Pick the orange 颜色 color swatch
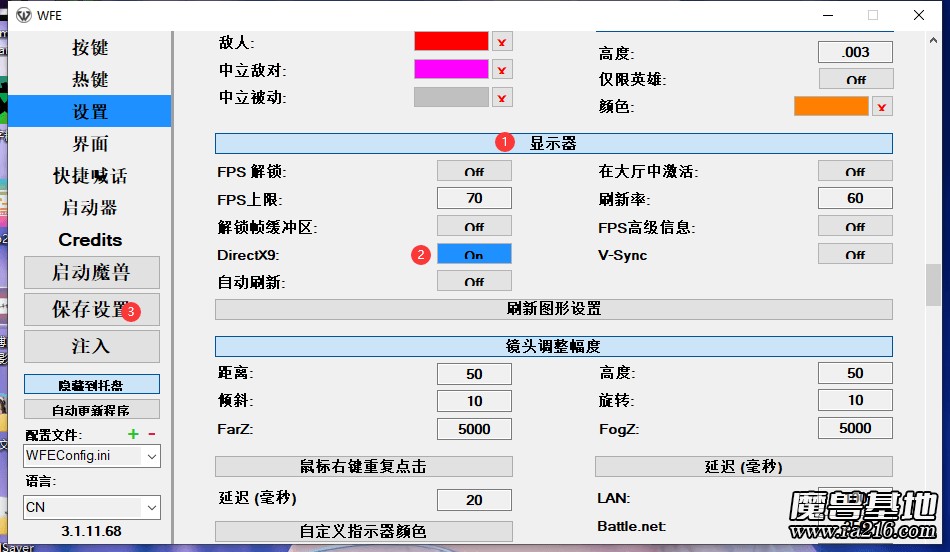The width and height of the screenshot is (950, 552). pyautogui.click(x=831, y=106)
